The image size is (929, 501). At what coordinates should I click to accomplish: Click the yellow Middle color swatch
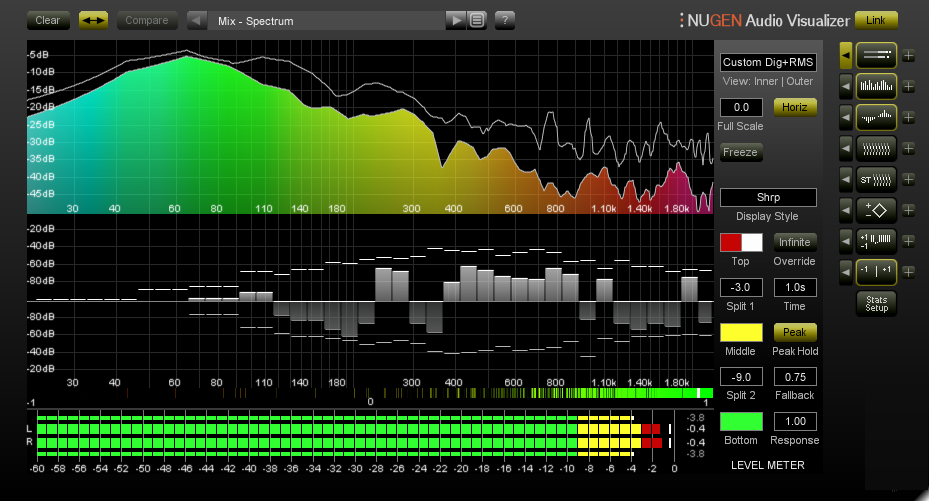pyautogui.click(x=741, y=332)
